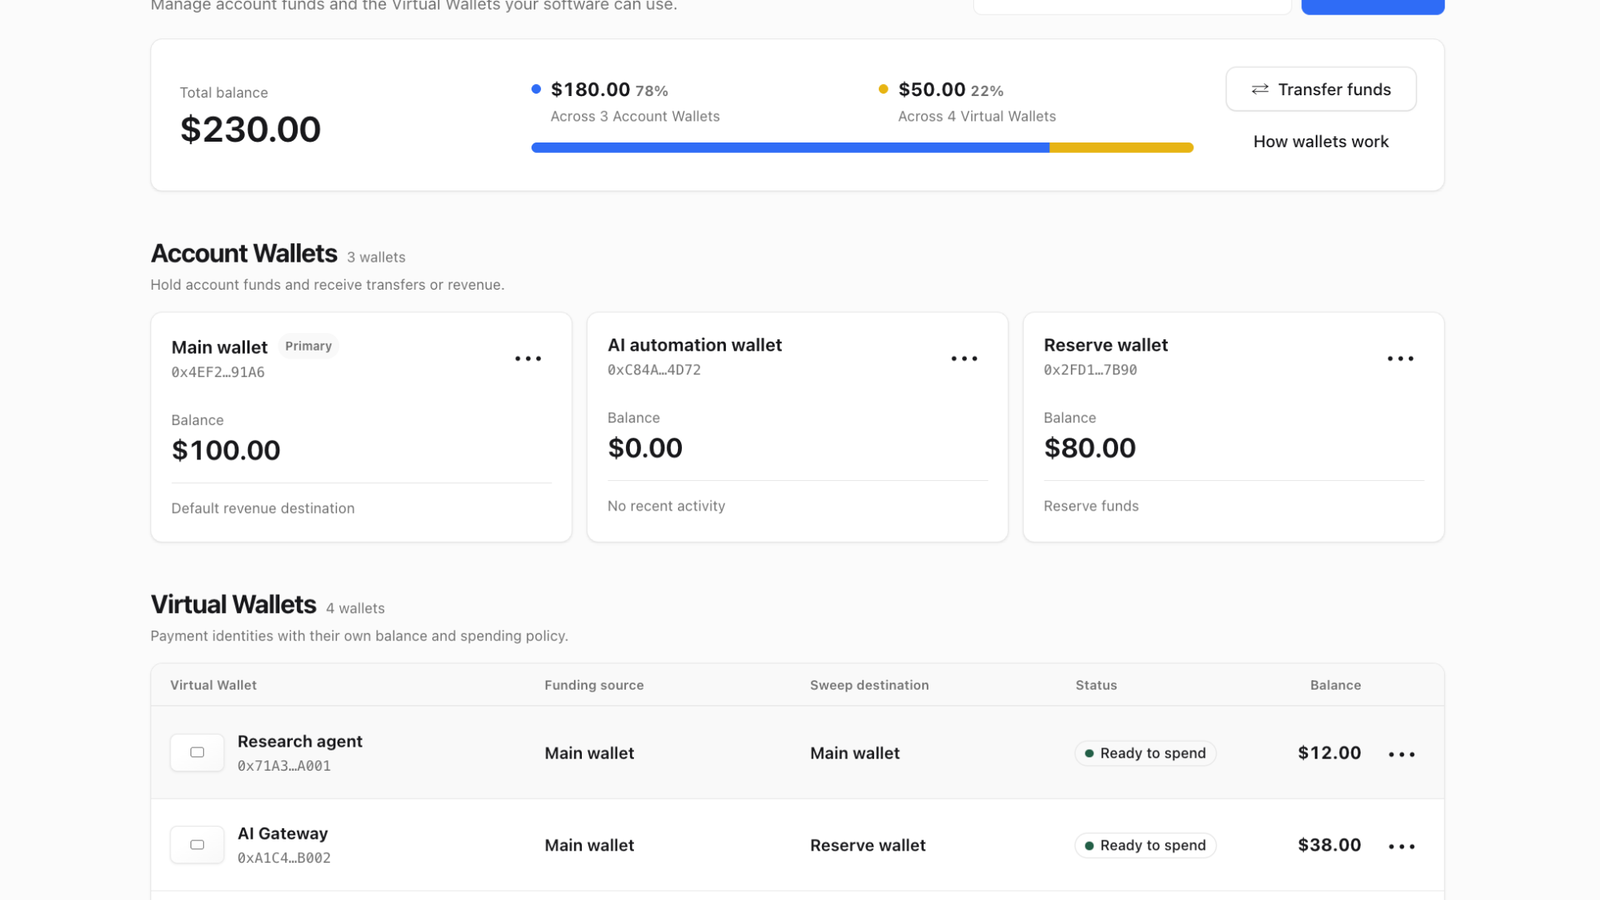Click the Across 4 Virtual Wallets label
1600x900 pixels.
point(977,116)
